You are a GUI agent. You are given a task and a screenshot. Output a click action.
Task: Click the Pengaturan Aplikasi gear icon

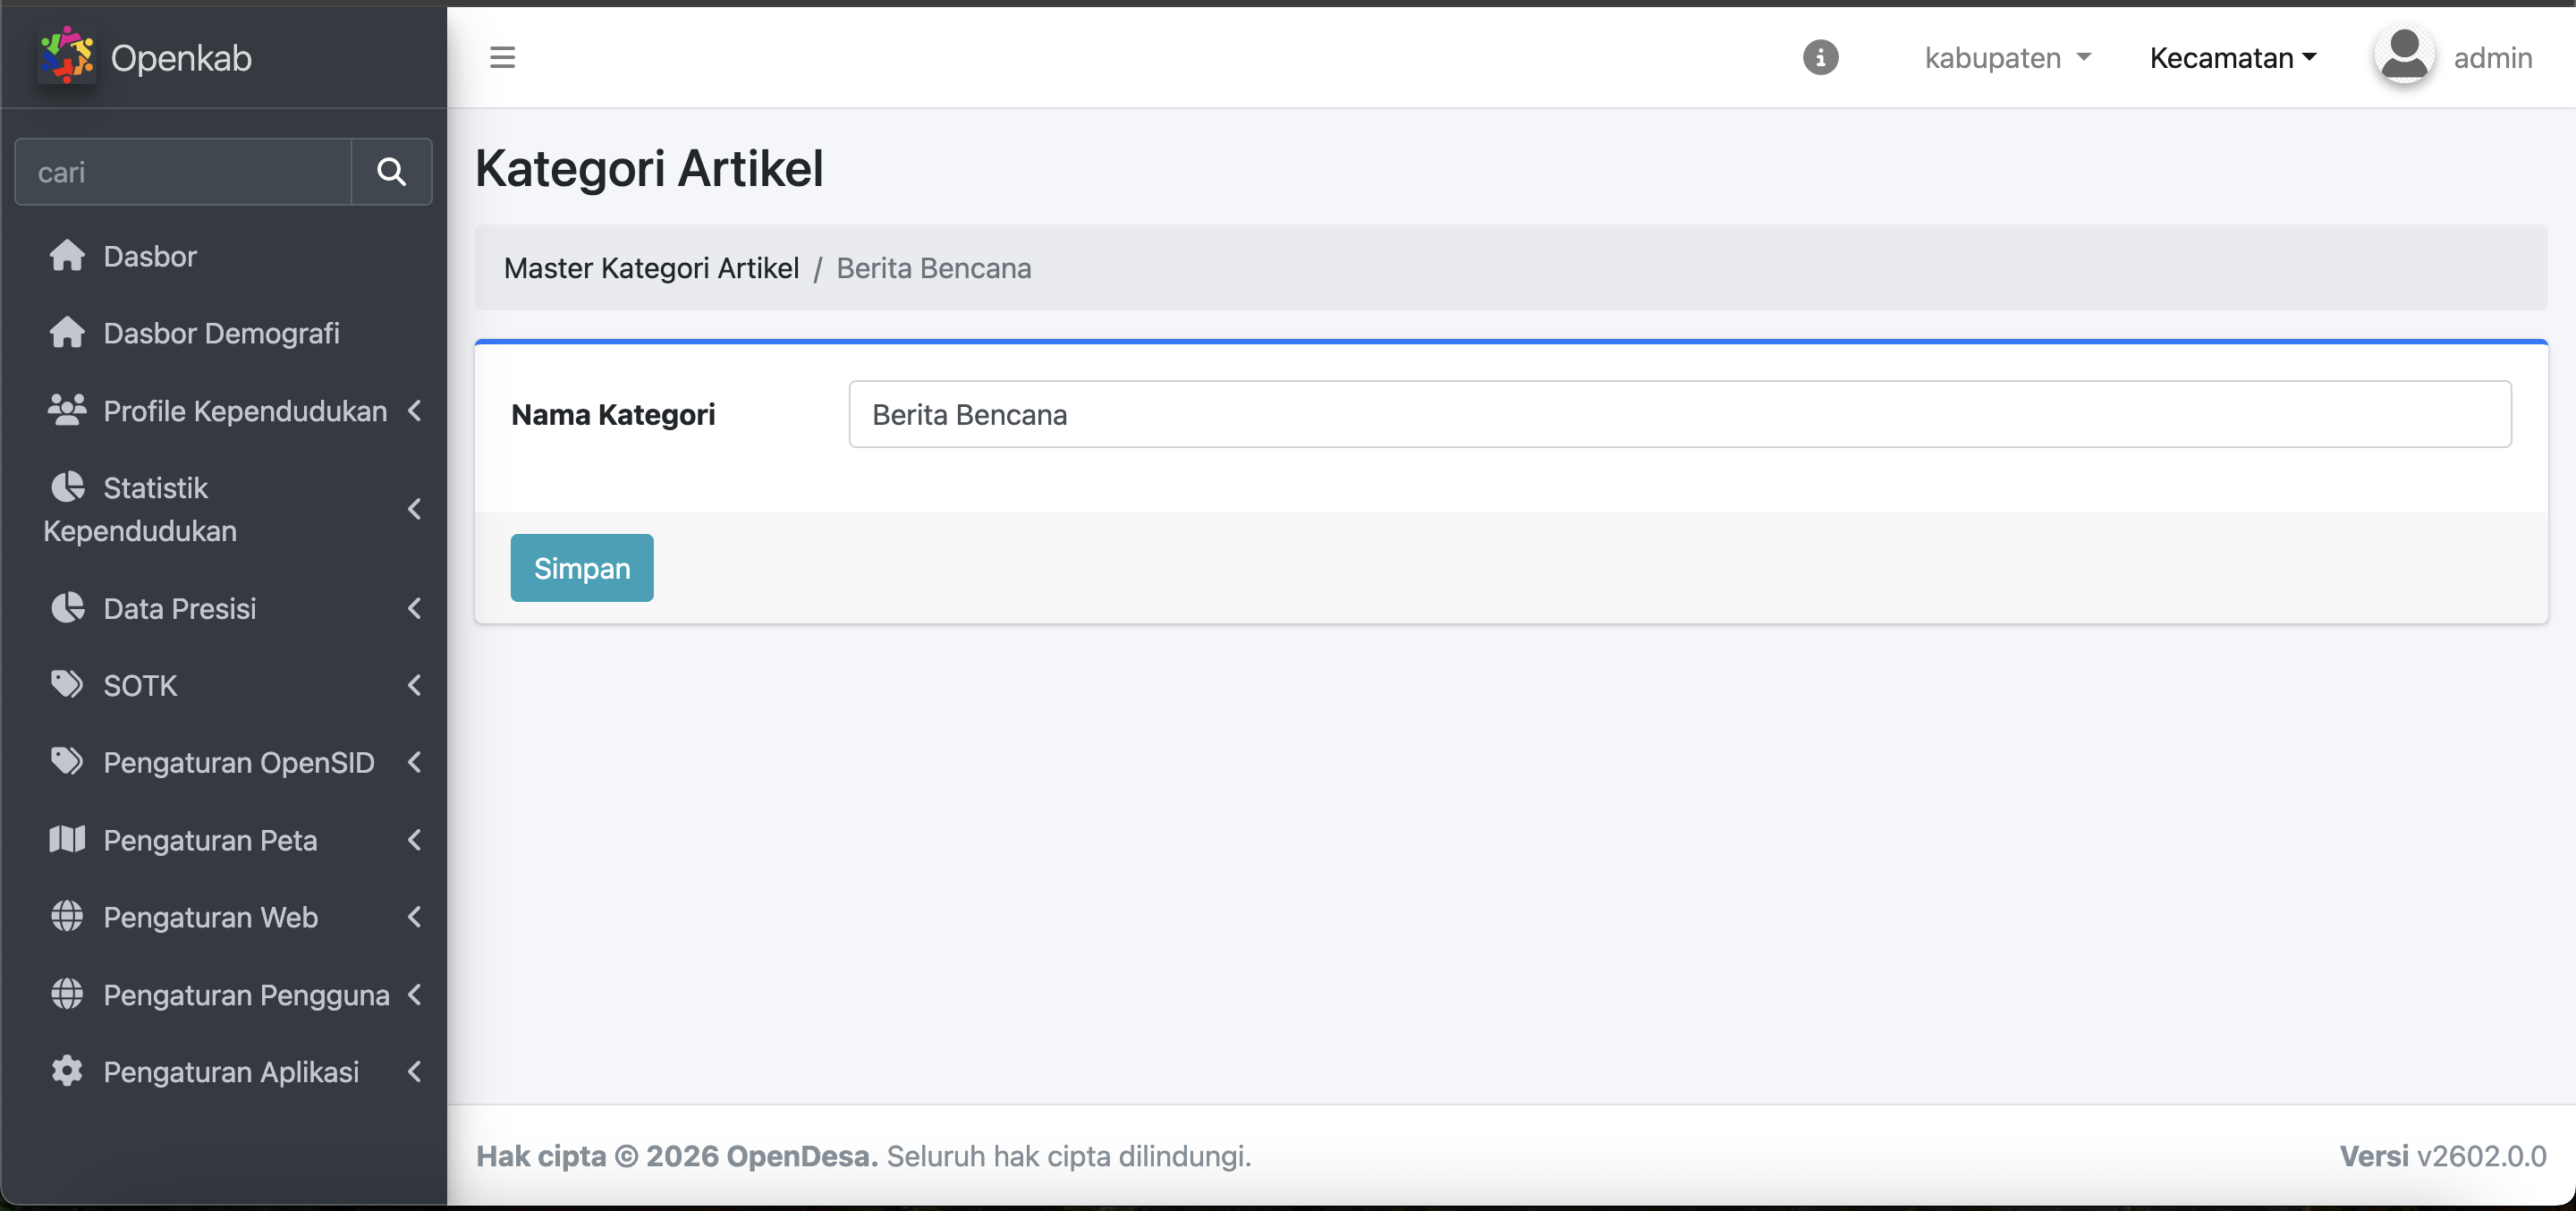coord(67,1071)
